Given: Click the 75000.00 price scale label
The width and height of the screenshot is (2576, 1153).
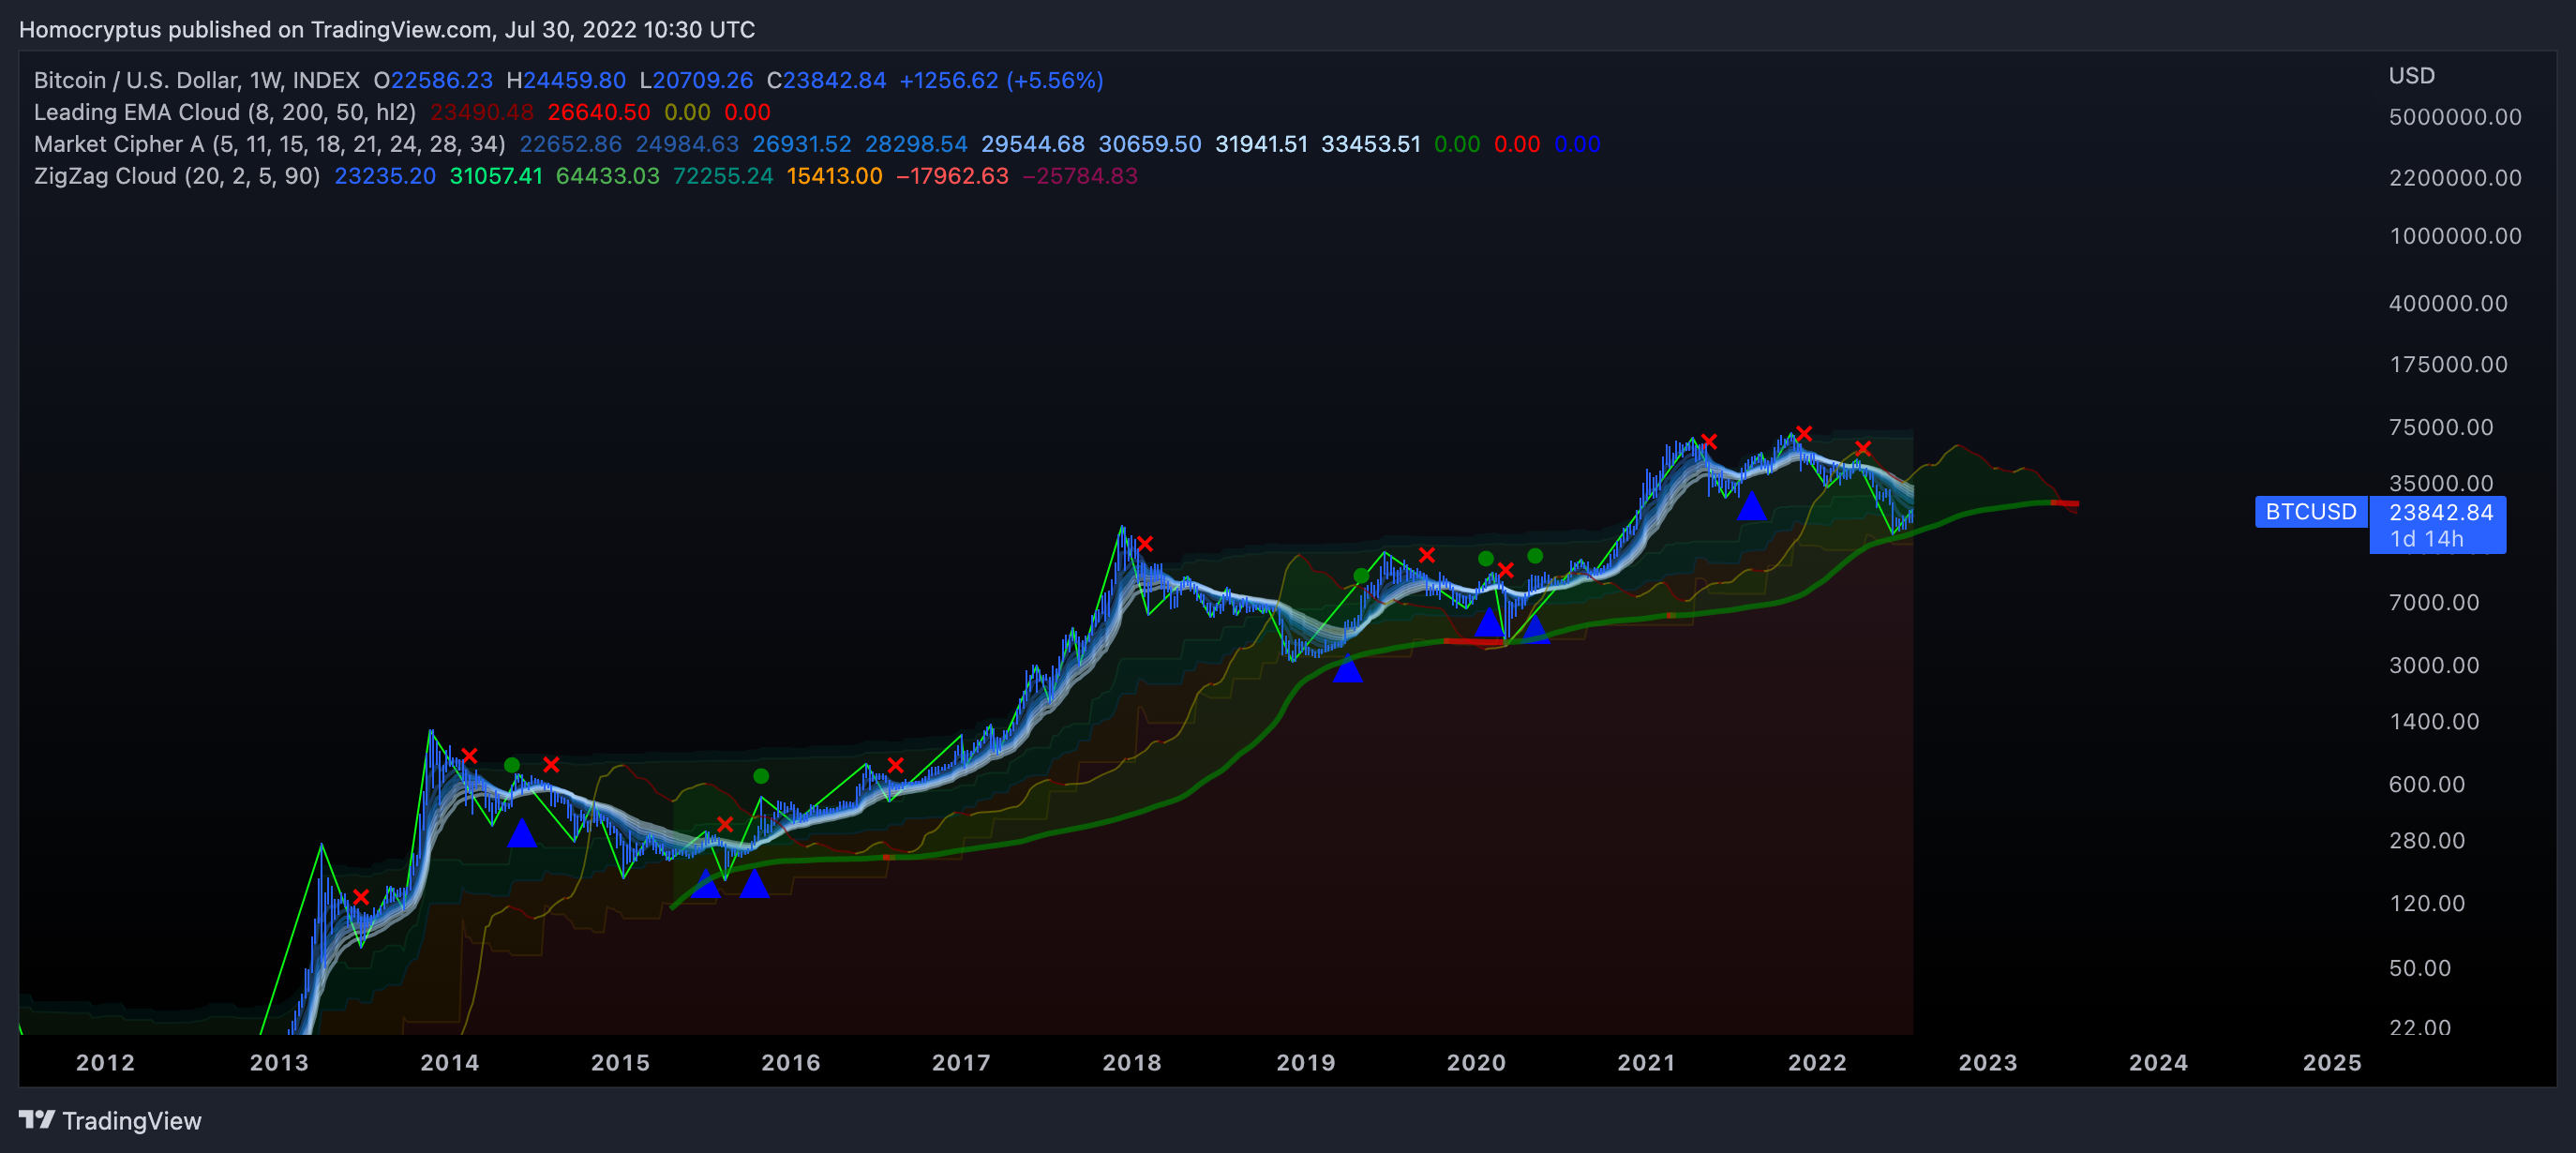Looking at the screenshot, I should 2441,427.
